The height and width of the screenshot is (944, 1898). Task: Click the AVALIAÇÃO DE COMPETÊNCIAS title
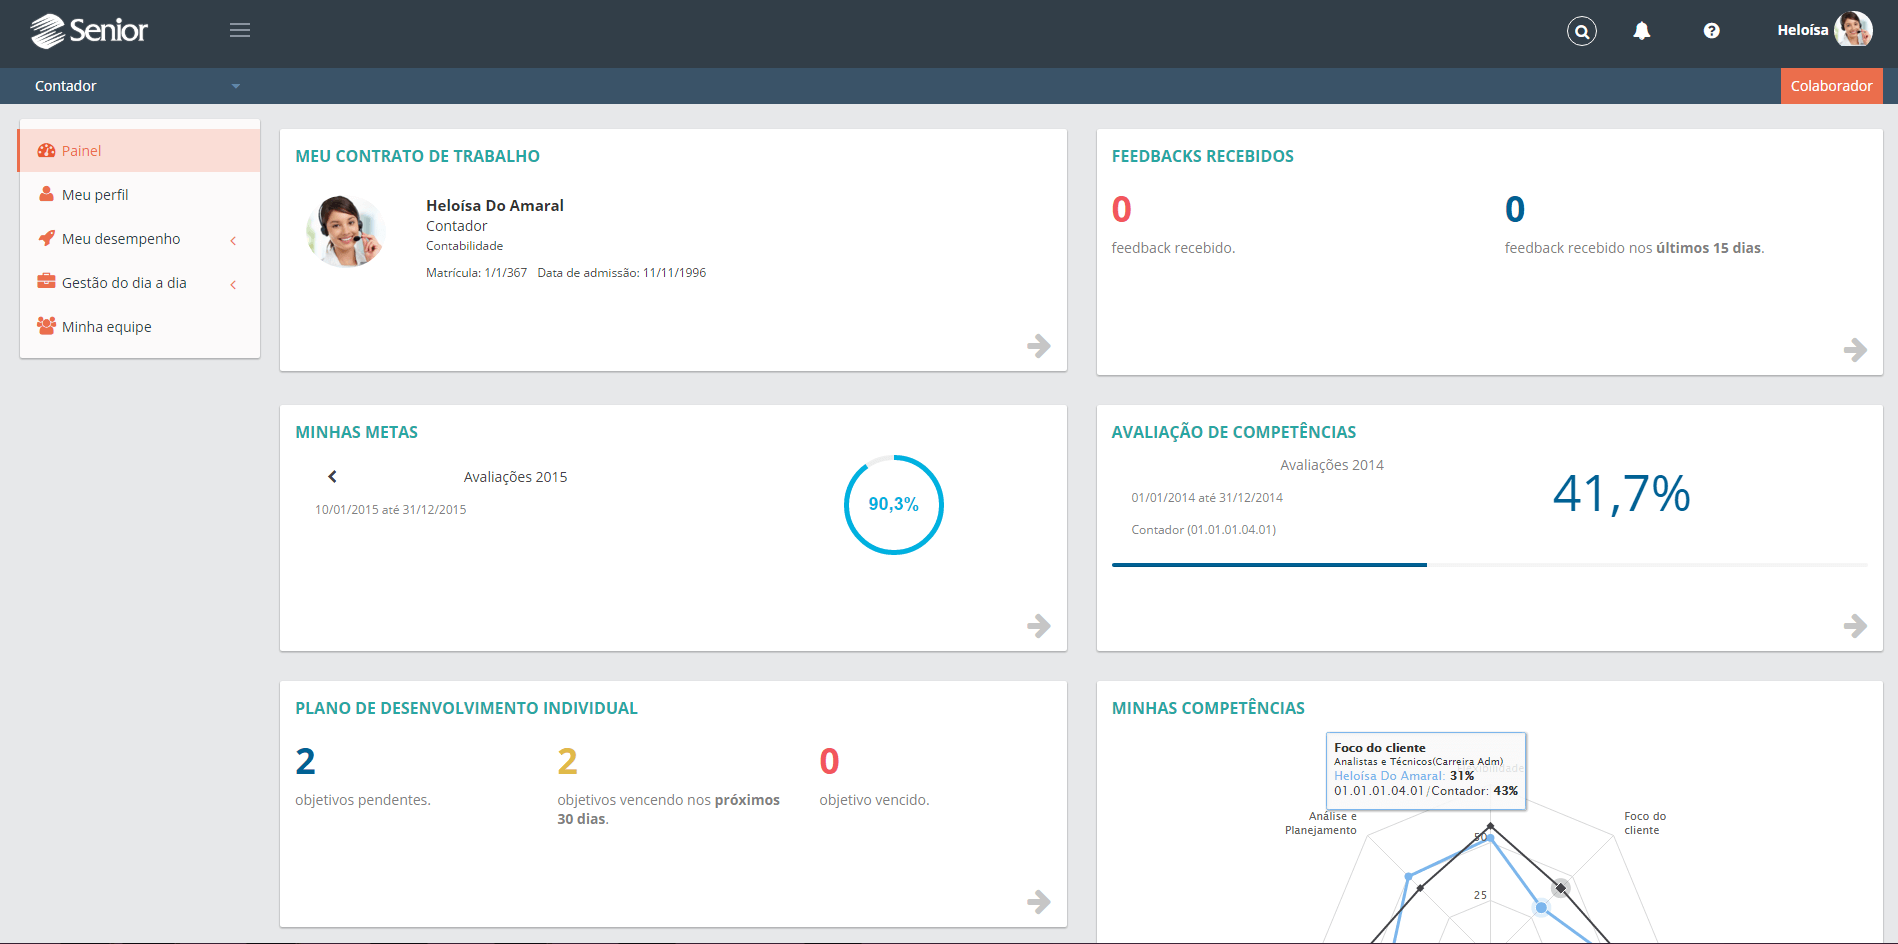pyautogui.click(x=1234, y=432)
